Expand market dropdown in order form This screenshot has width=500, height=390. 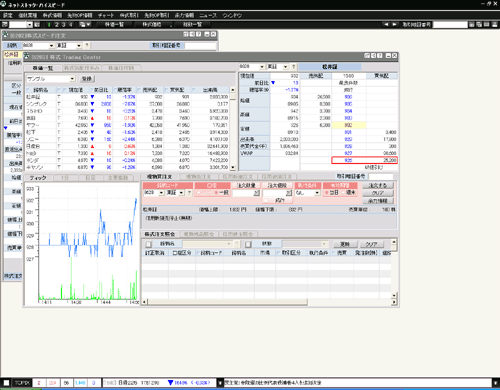coord(181,193)
